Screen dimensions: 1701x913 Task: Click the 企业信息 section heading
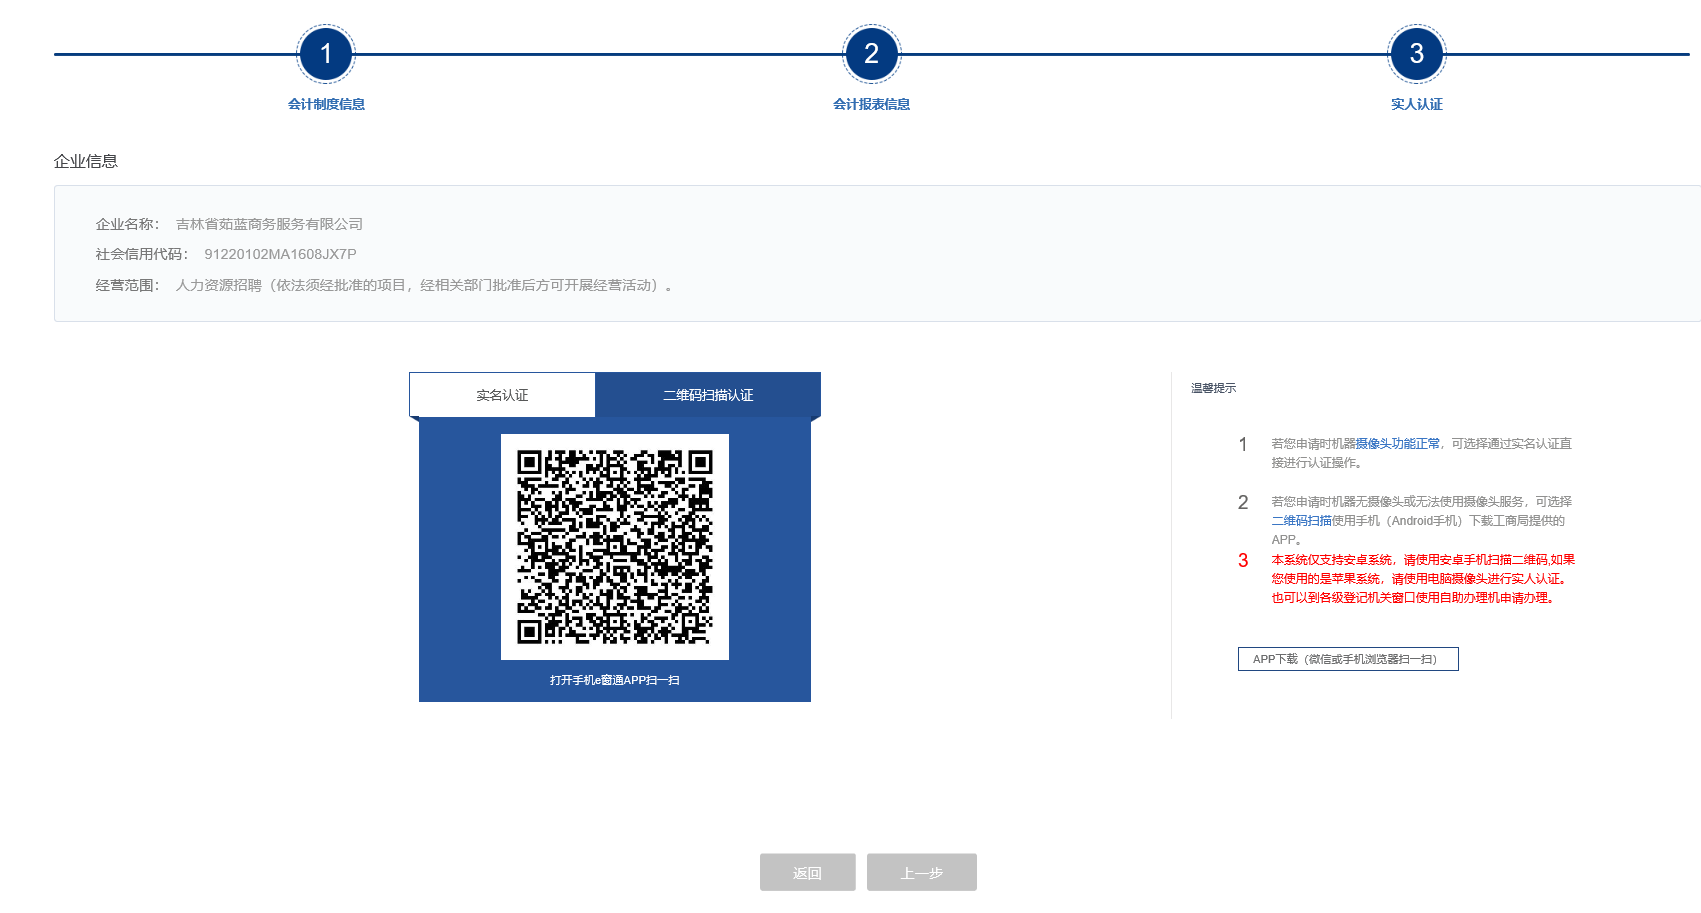(86, 161)
